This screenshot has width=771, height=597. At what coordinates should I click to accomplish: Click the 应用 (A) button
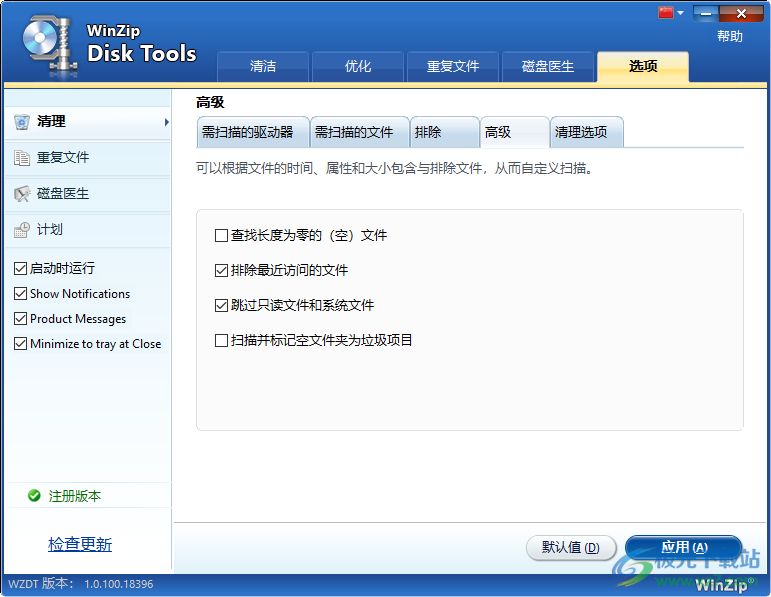[x=683, y=547]
